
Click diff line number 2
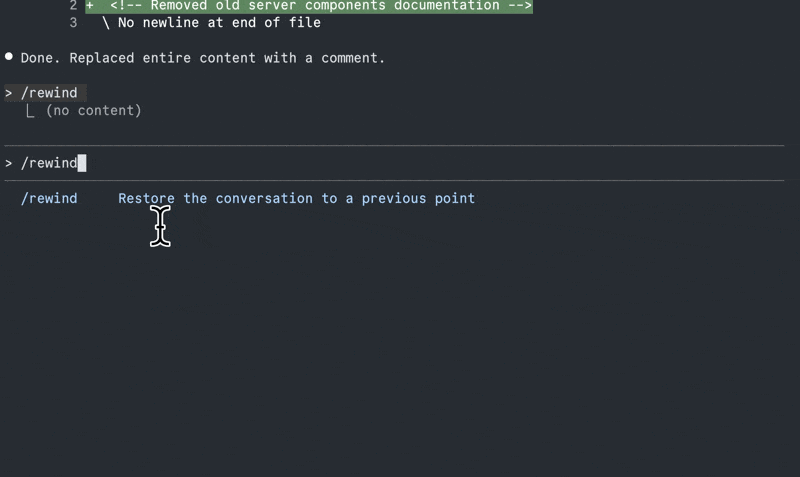74,6
